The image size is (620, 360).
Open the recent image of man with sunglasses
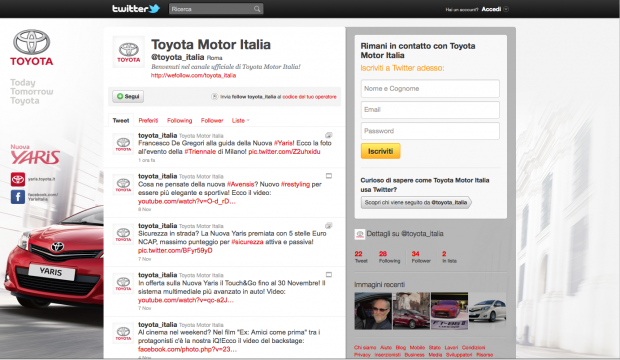(x=373, y=311)
